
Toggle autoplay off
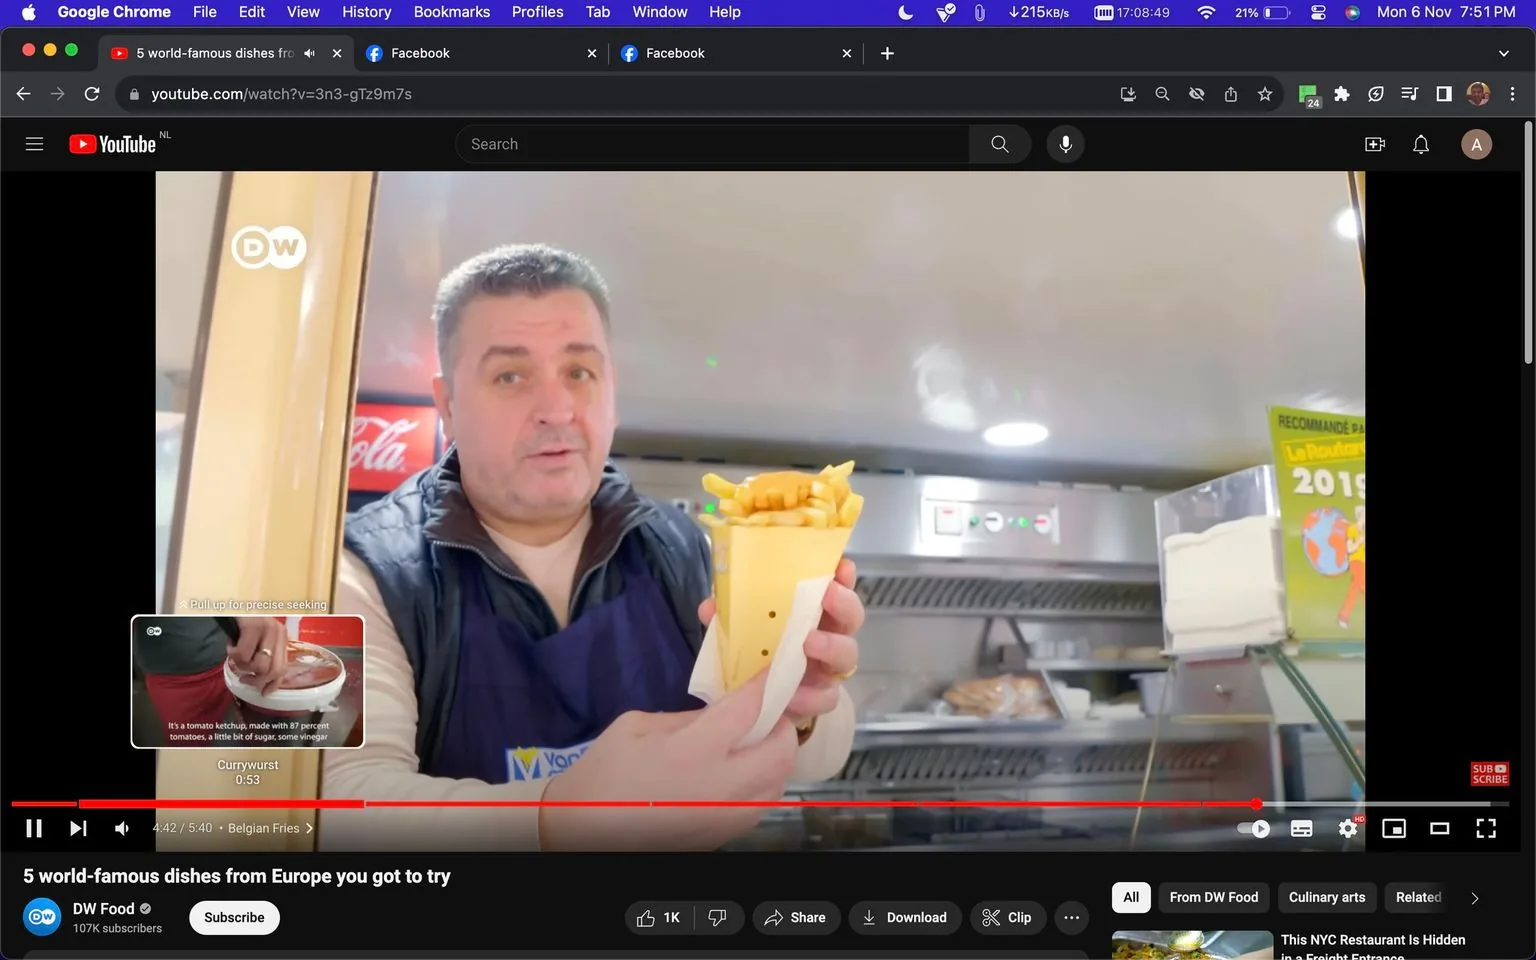1252,828
